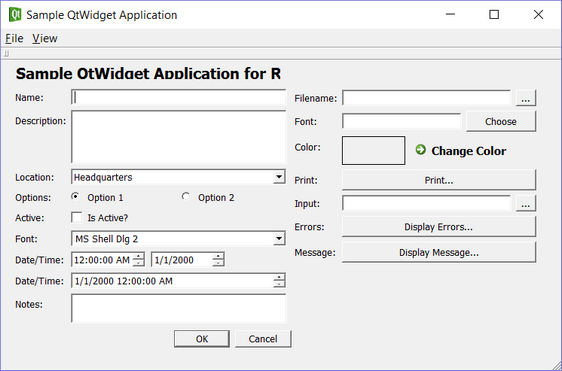The image size is (562, 371).
Task: Click the Choose font button
Action: 501,122
